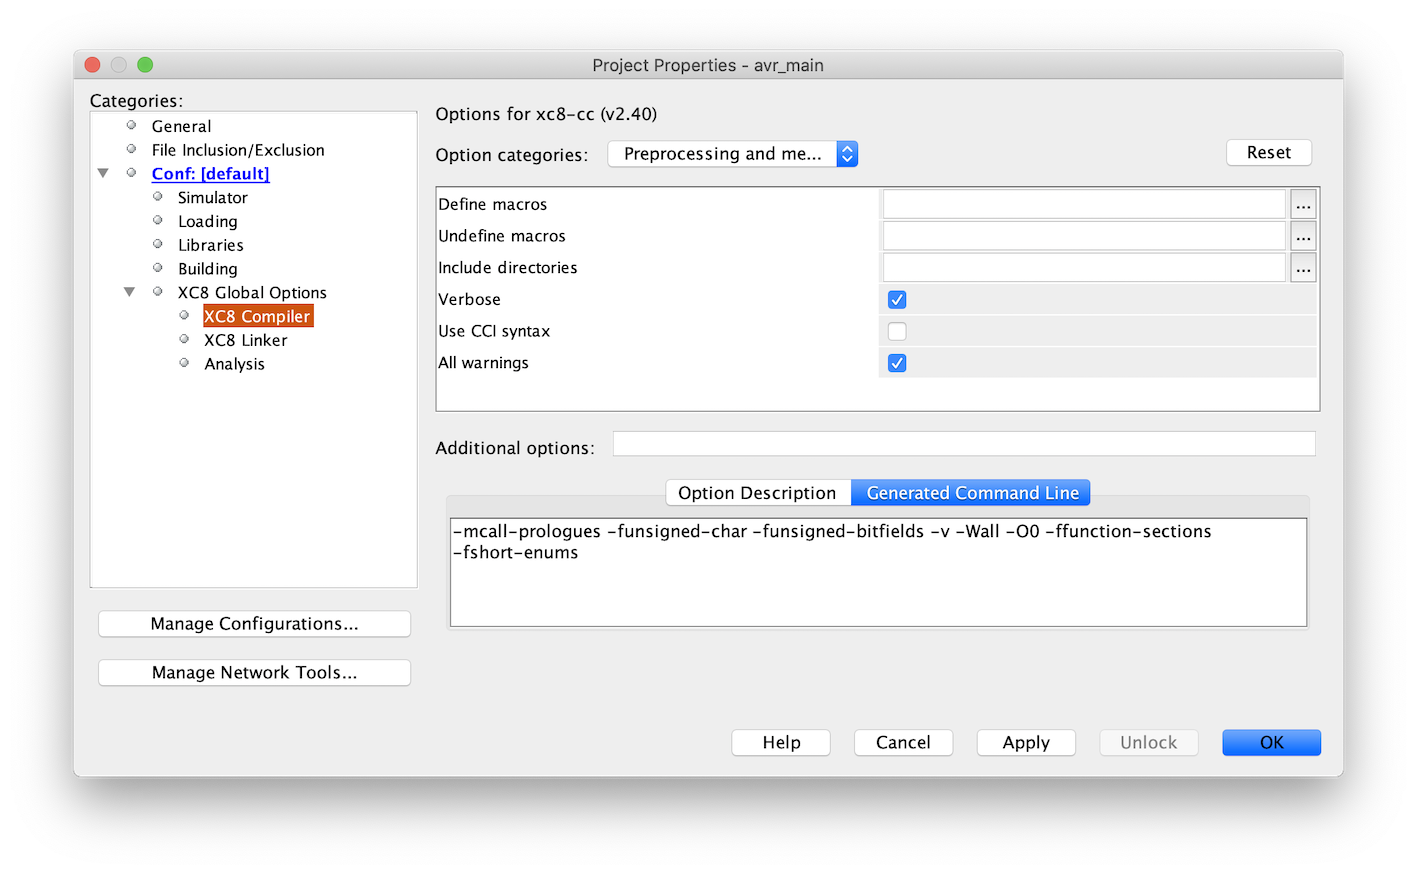Screen dimensions: 1417x874
Task: Select the Generated Command Line tab
Action: 971,493
